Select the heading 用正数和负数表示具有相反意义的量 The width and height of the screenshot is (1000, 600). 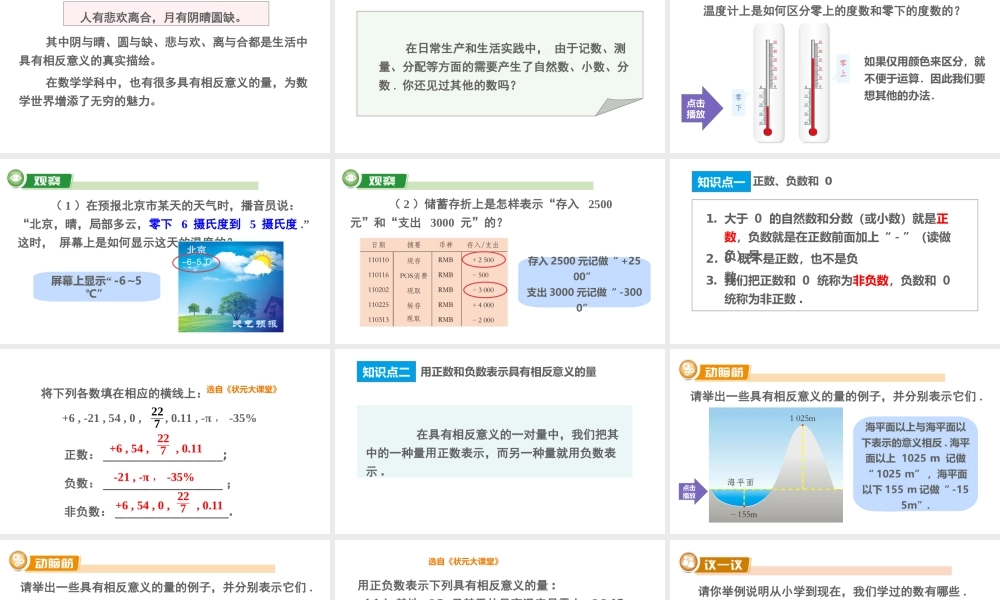click(x=508, y=372)
